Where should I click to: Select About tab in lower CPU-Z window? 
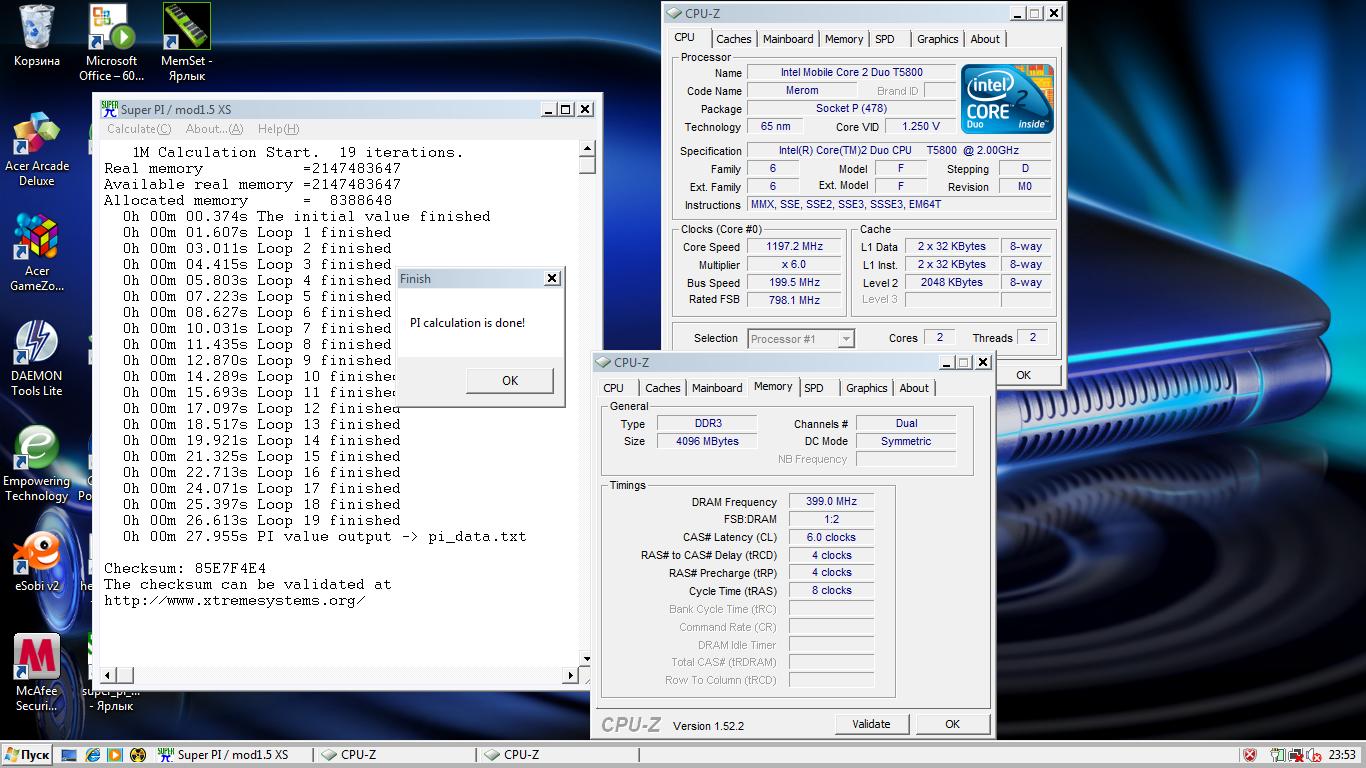914,388
